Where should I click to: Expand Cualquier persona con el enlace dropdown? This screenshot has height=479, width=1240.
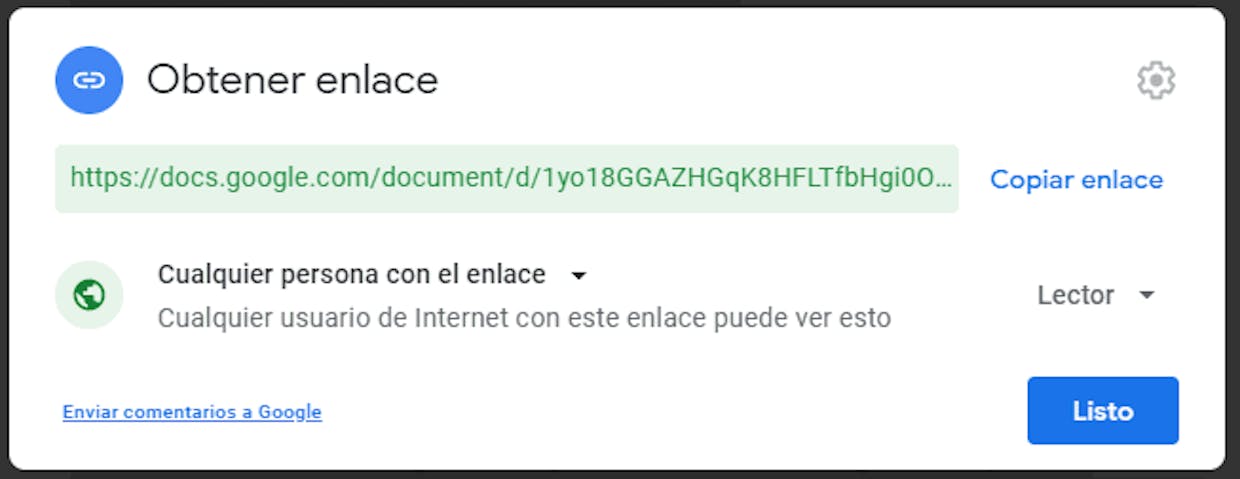click(372, 275)
